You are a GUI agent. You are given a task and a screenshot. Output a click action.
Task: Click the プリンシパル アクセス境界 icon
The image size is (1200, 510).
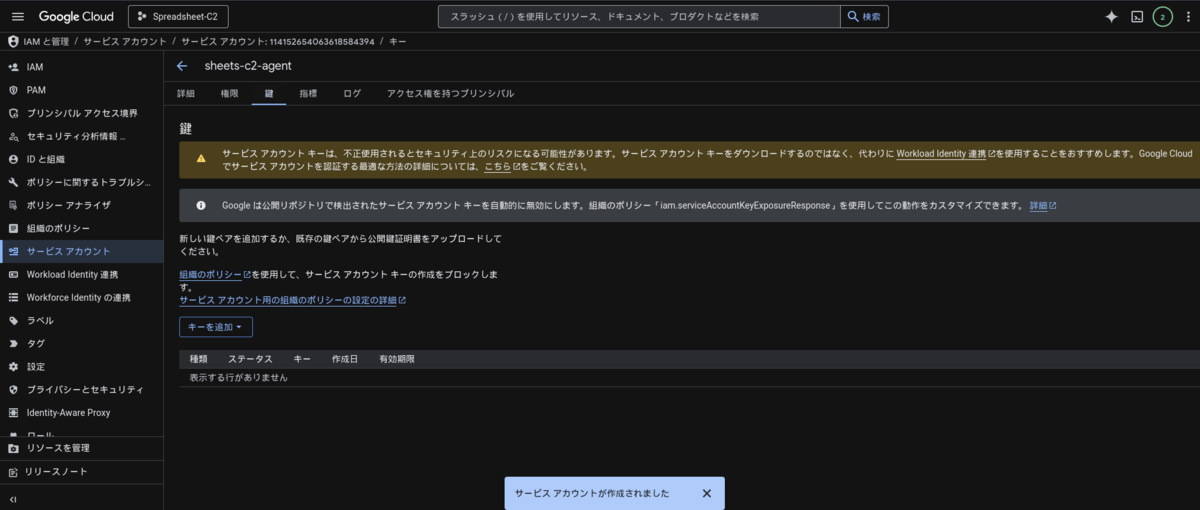(x=13, y=113)
